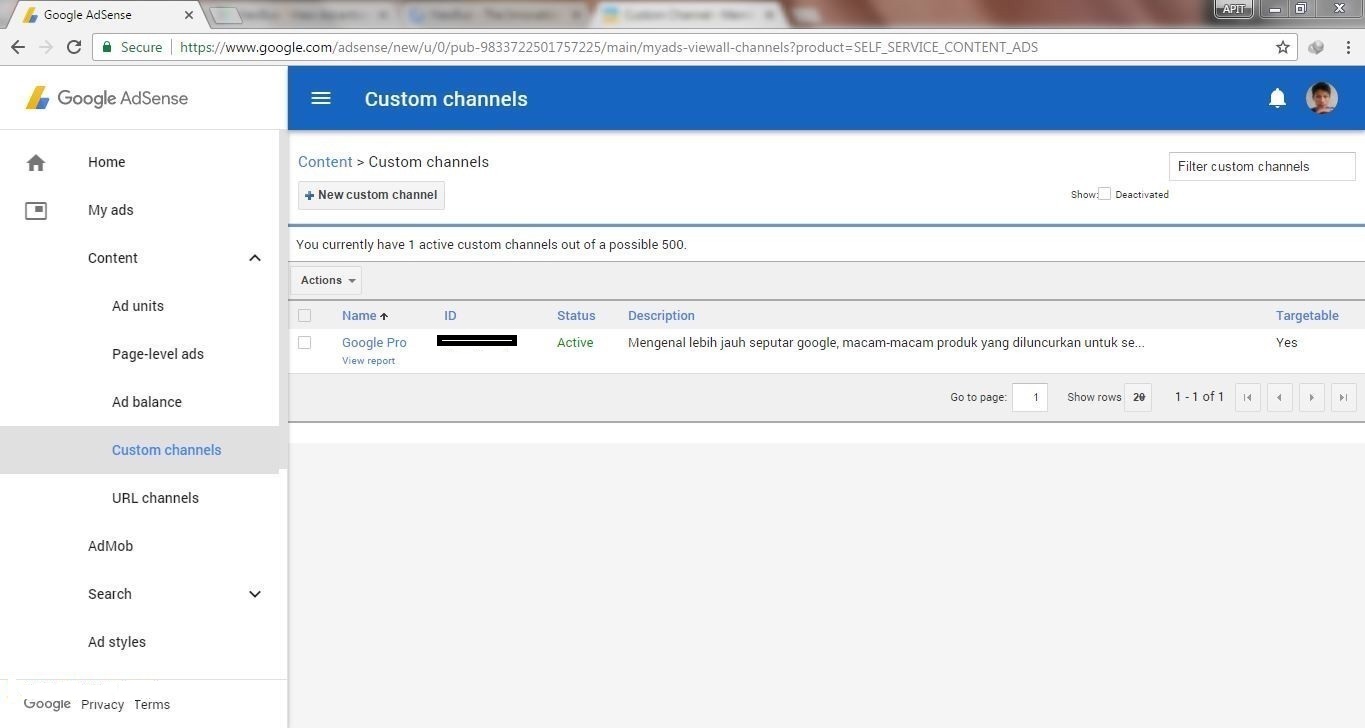Open Terms link in footer
The height and width of the screenshot is (728, 1365).
152,704
